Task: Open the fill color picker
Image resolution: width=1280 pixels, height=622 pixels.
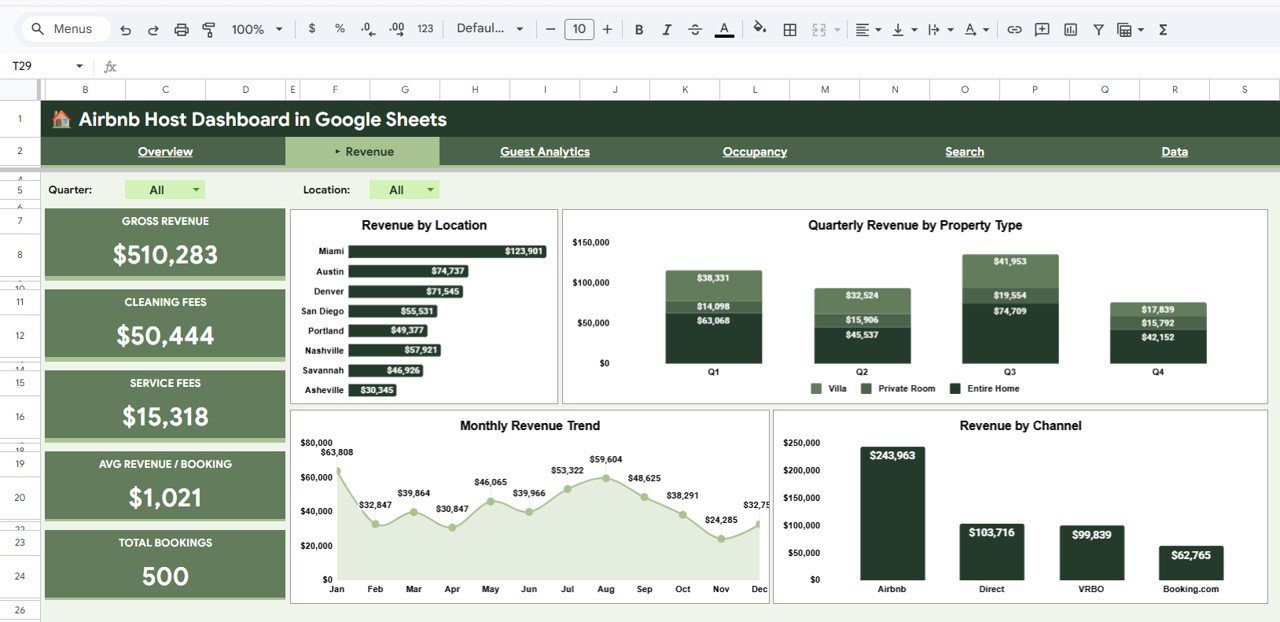Action: coord(759,29)
